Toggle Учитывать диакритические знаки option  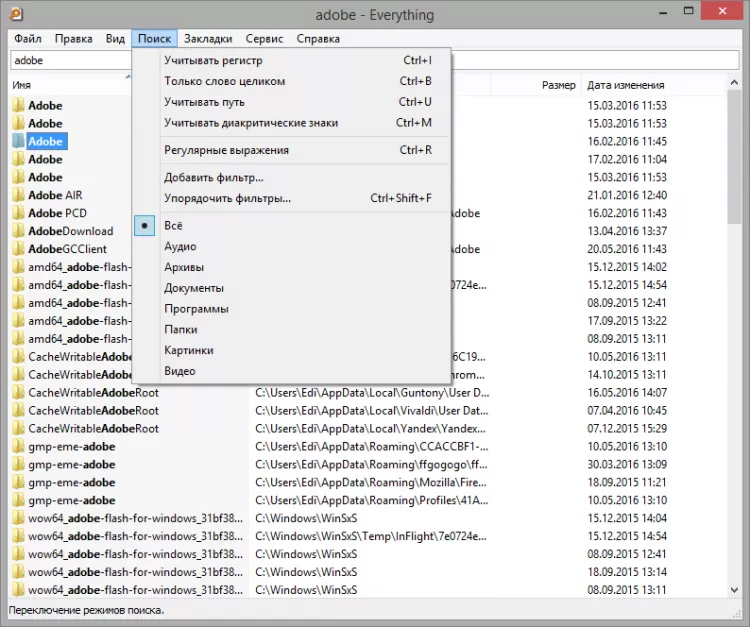tap(292, 123)
